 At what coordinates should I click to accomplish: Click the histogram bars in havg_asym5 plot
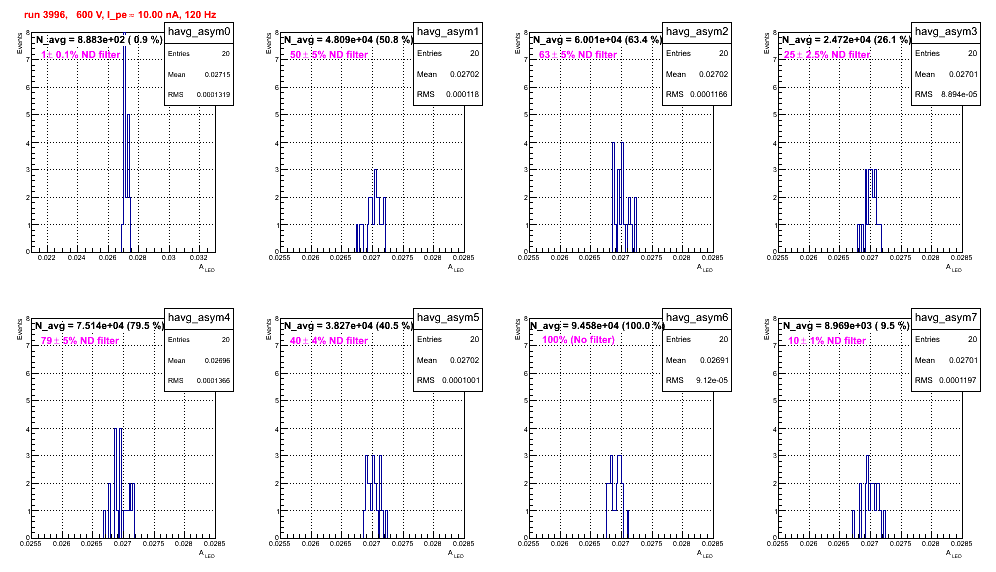pyautogui.click(x=375, y=496)
